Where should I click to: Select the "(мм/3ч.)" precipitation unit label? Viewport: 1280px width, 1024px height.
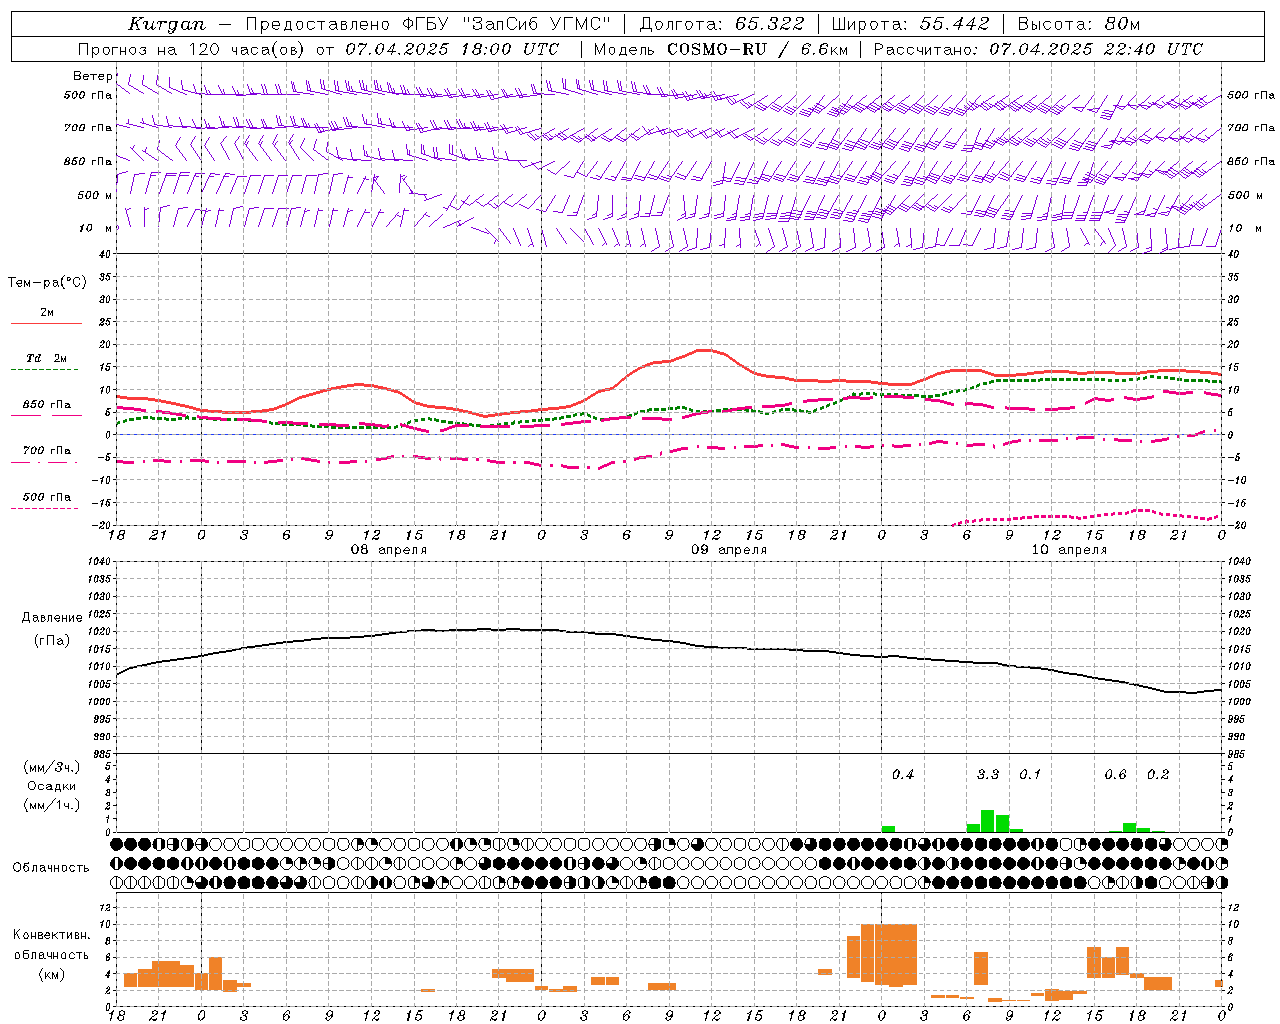(x=52, y=767)
